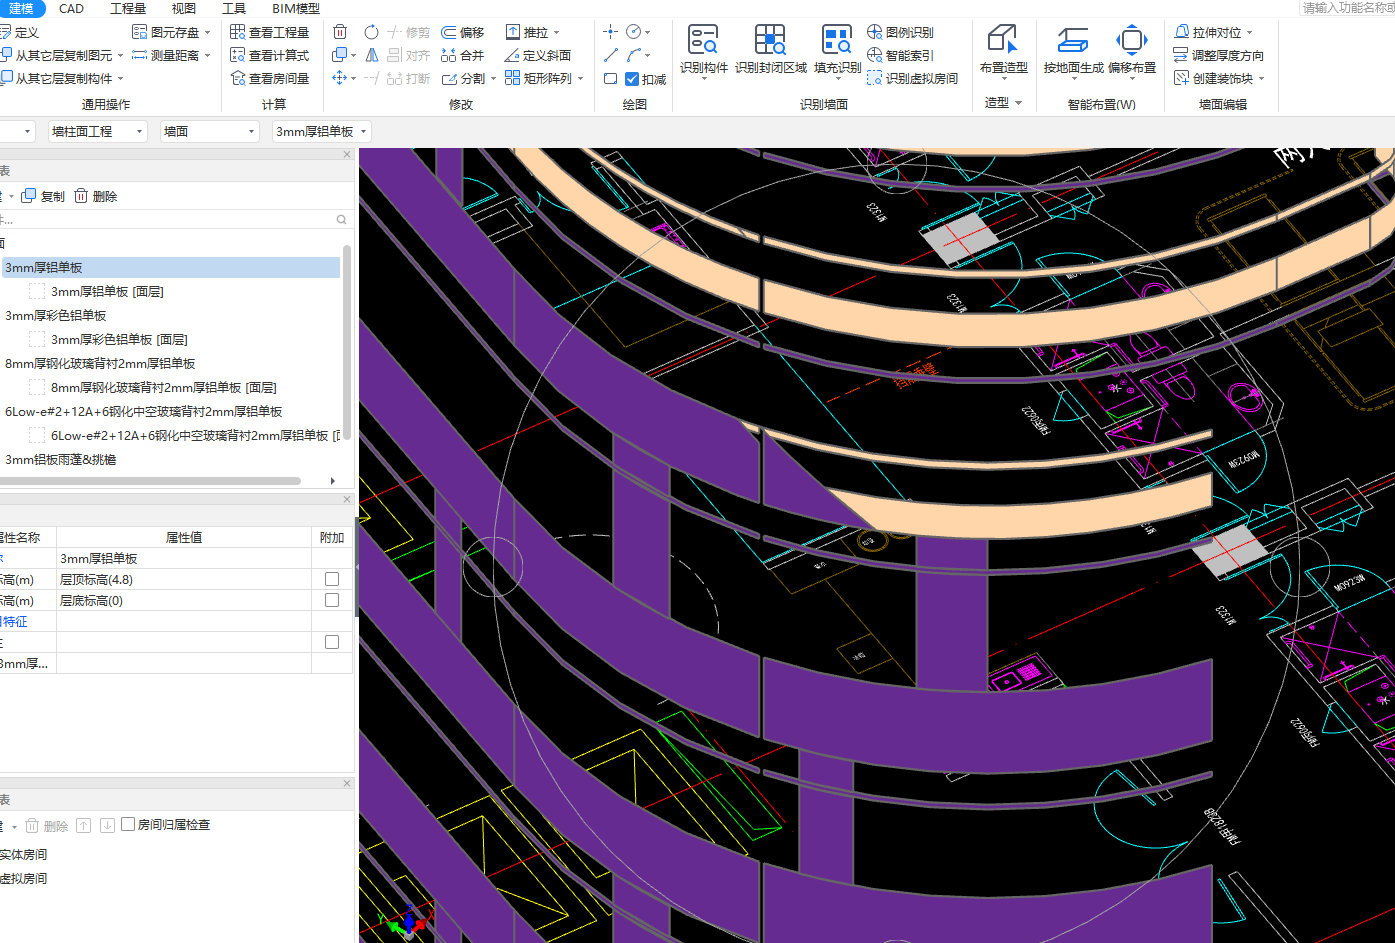Switch to the 视图 ribbon tab
The height and width of the screenshot is (943, 1395).
[183, 8]
